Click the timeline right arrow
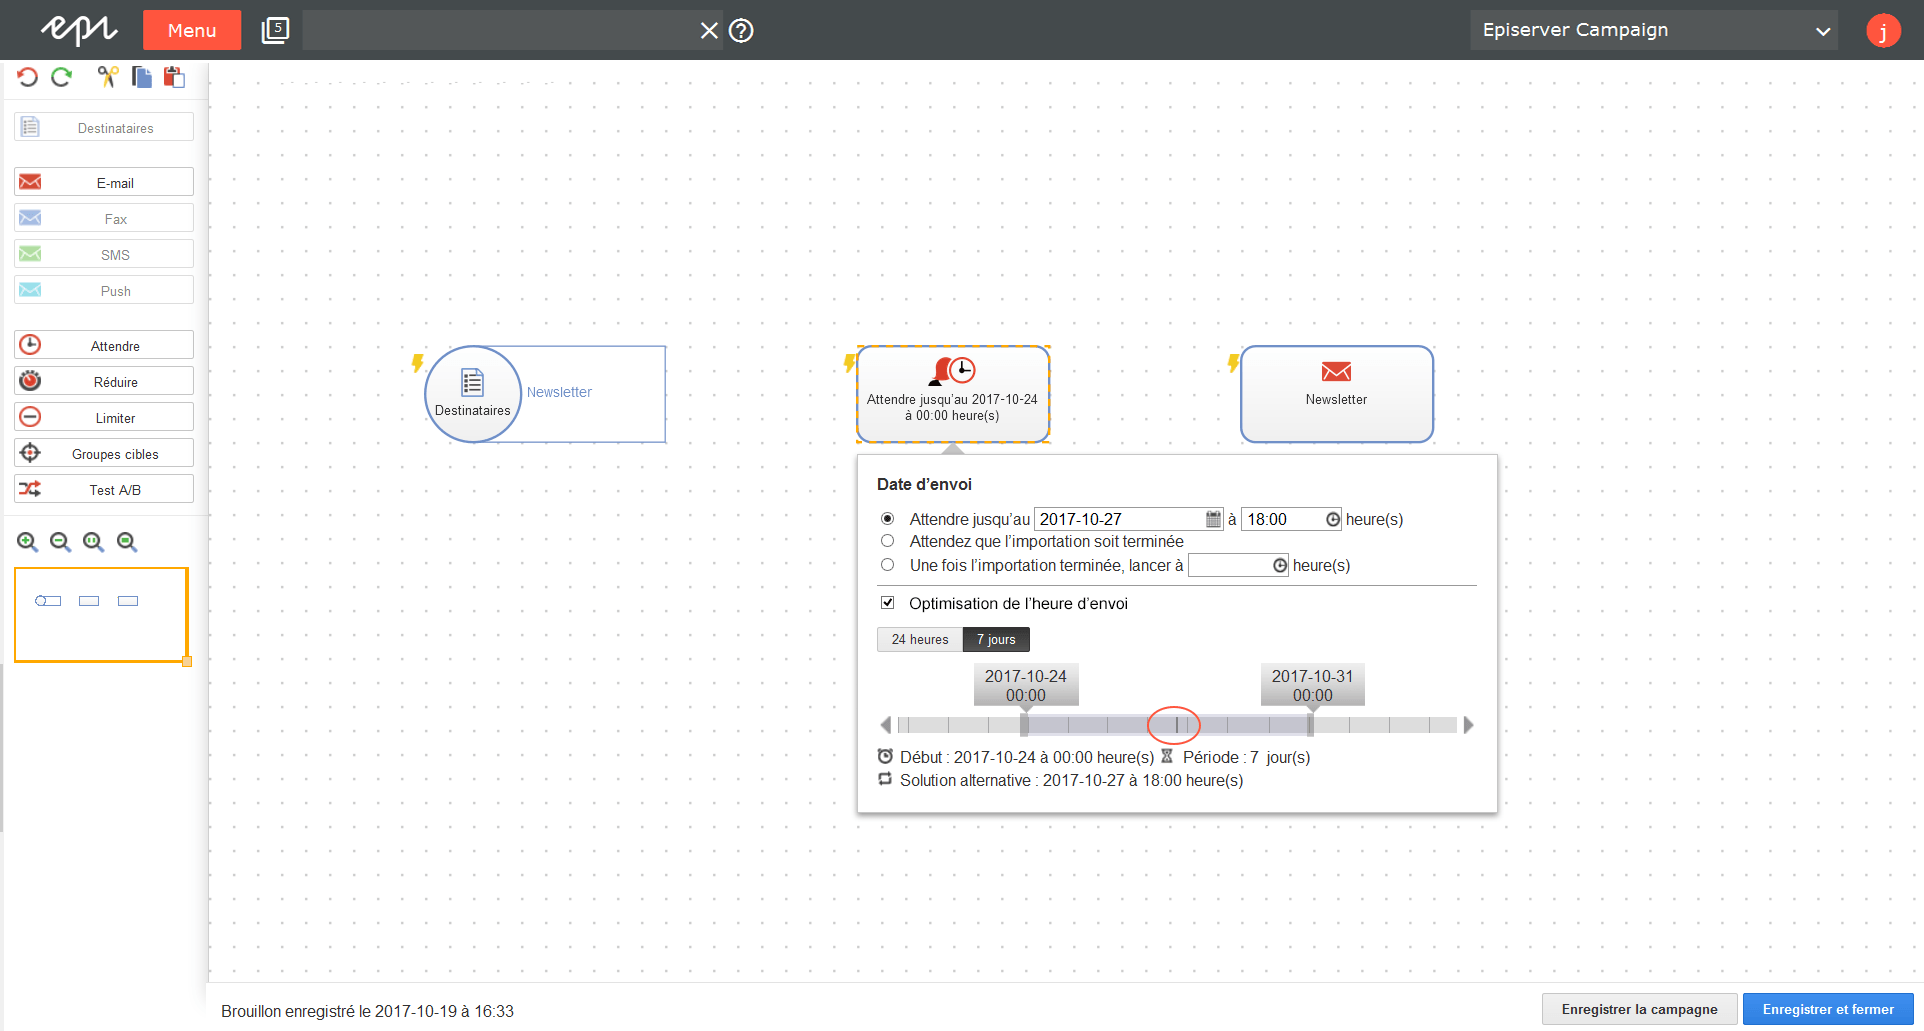Screen dimensions: 1924x1031 [x=1468, y=725]
